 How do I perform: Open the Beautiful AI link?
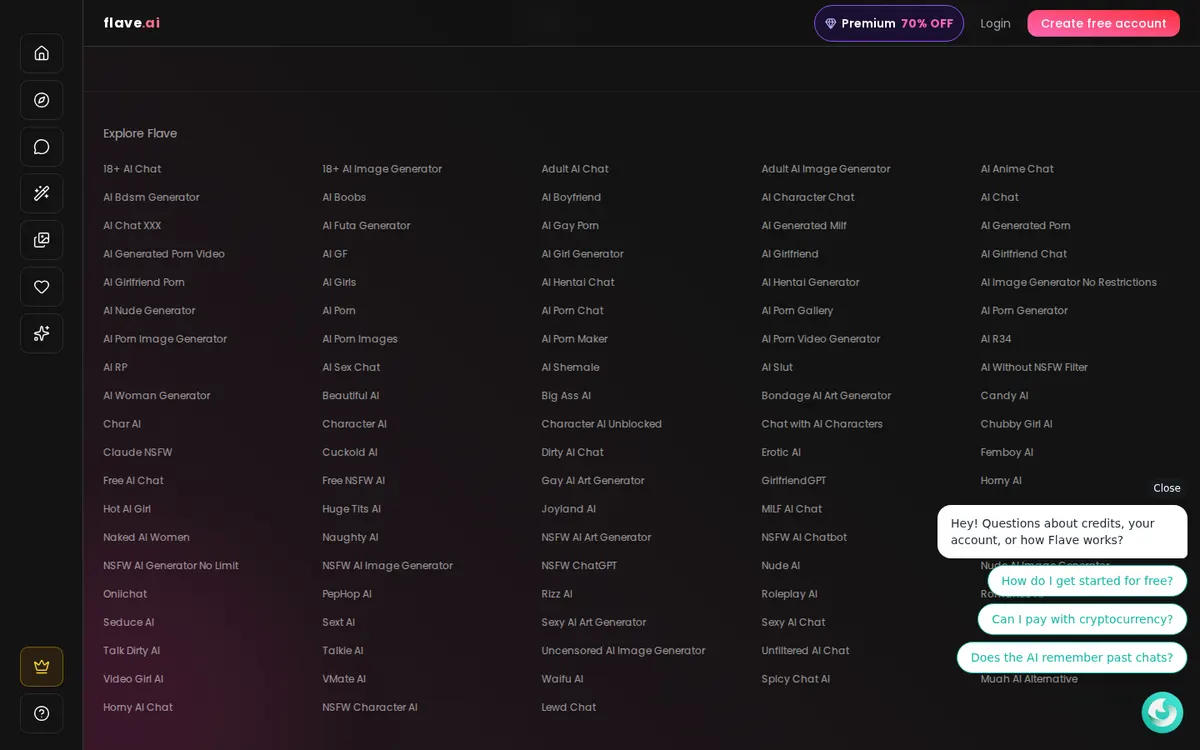(x=351, y=396)
